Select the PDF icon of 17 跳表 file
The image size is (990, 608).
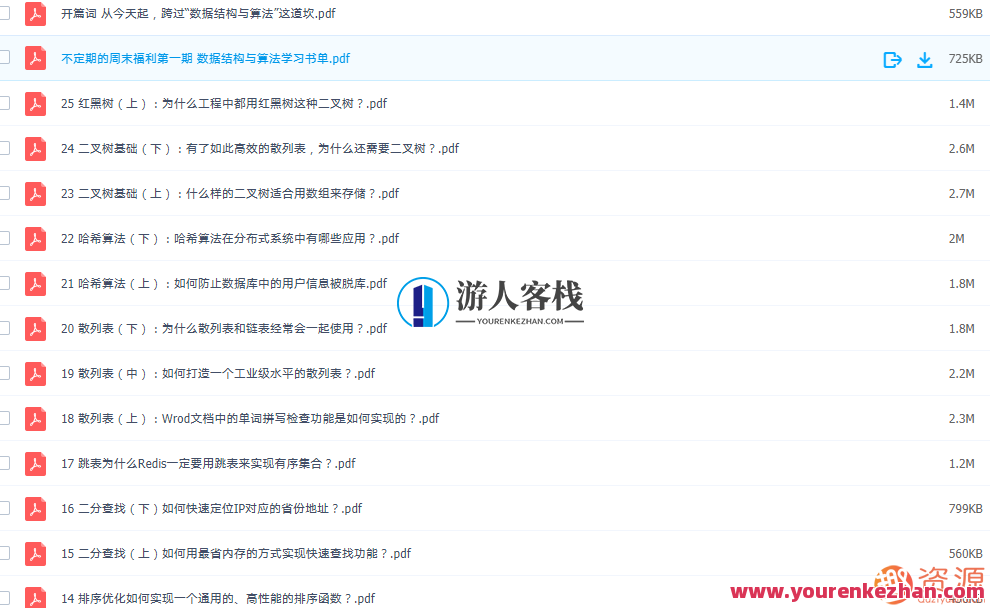click(35, 463)
